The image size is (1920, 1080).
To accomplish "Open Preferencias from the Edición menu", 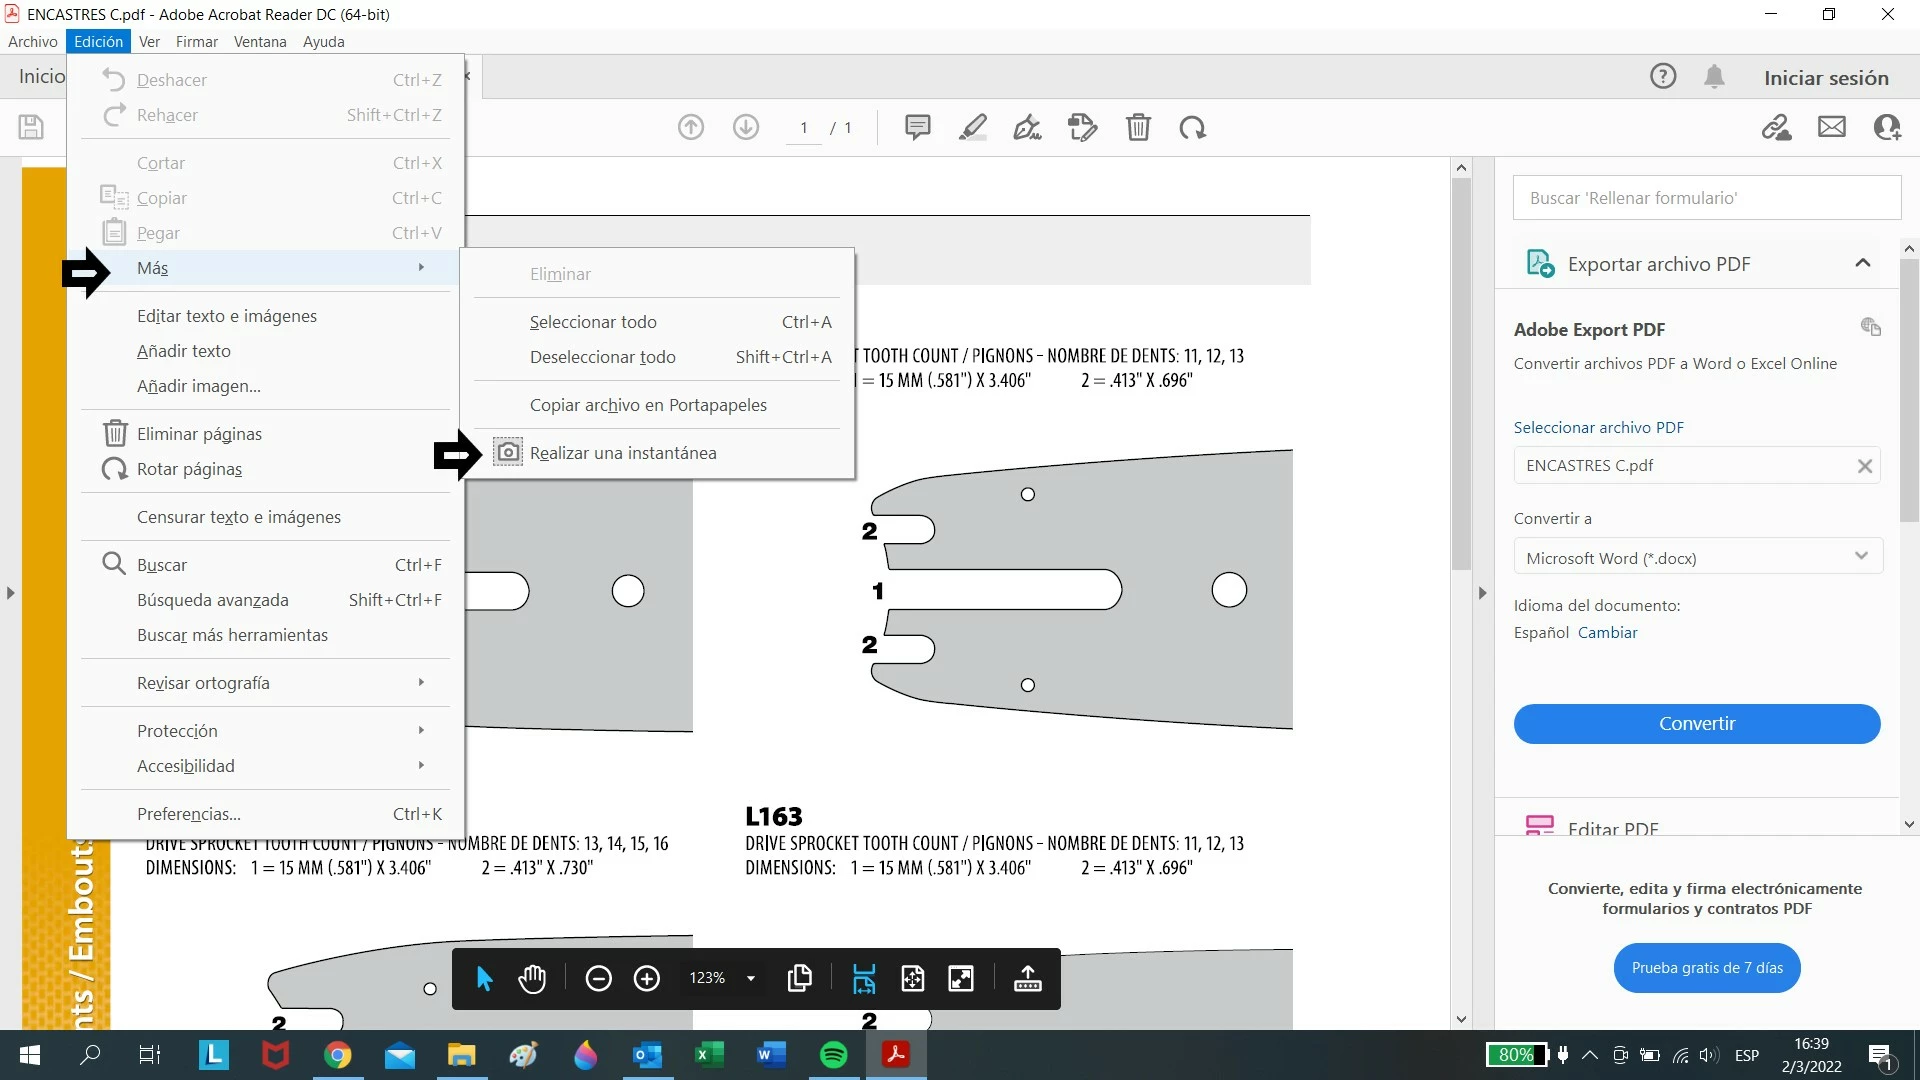I will (x=188, y=814).
